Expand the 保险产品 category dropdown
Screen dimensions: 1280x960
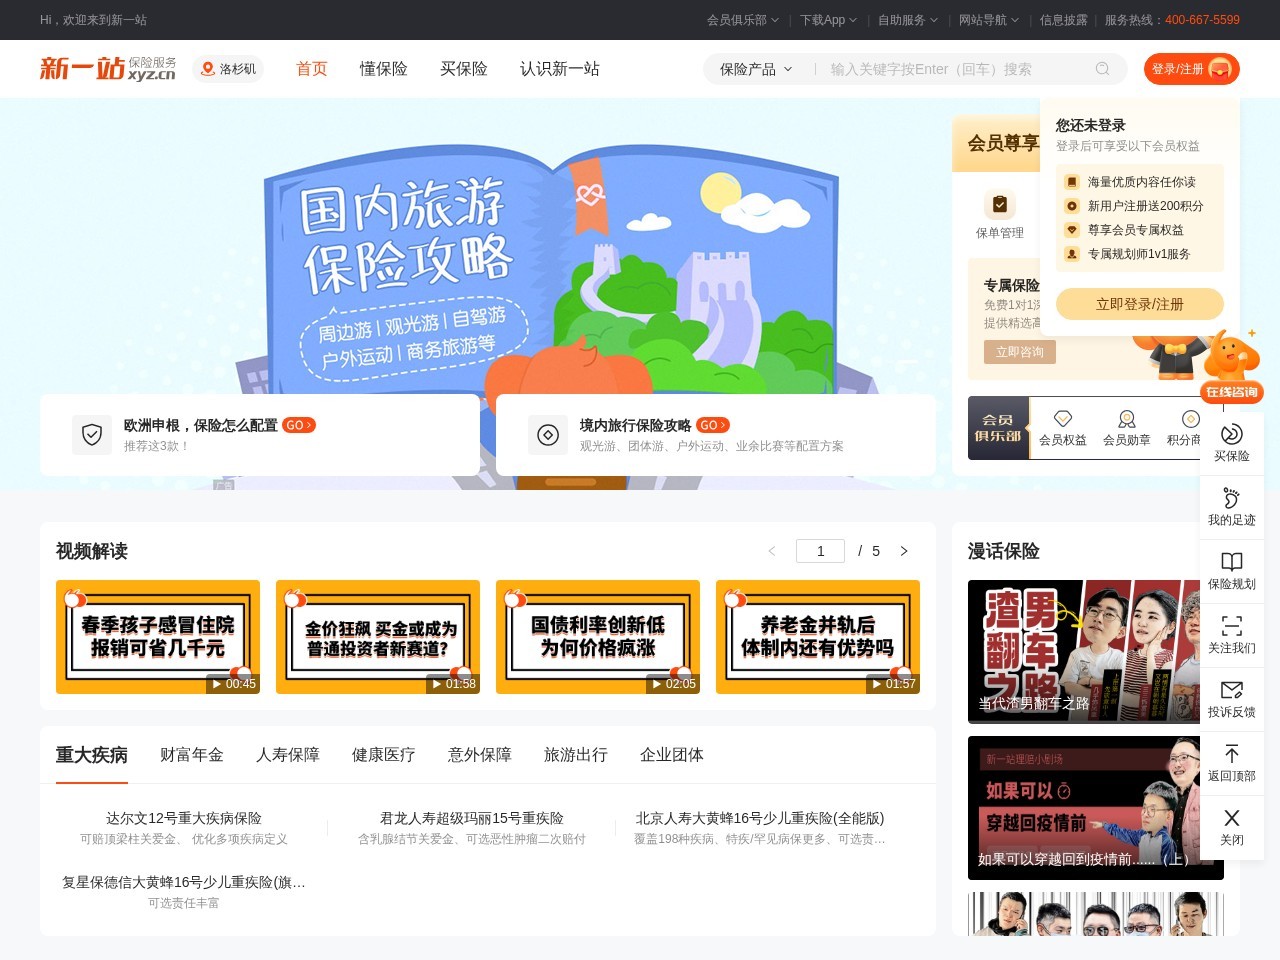tap(752, 69)
